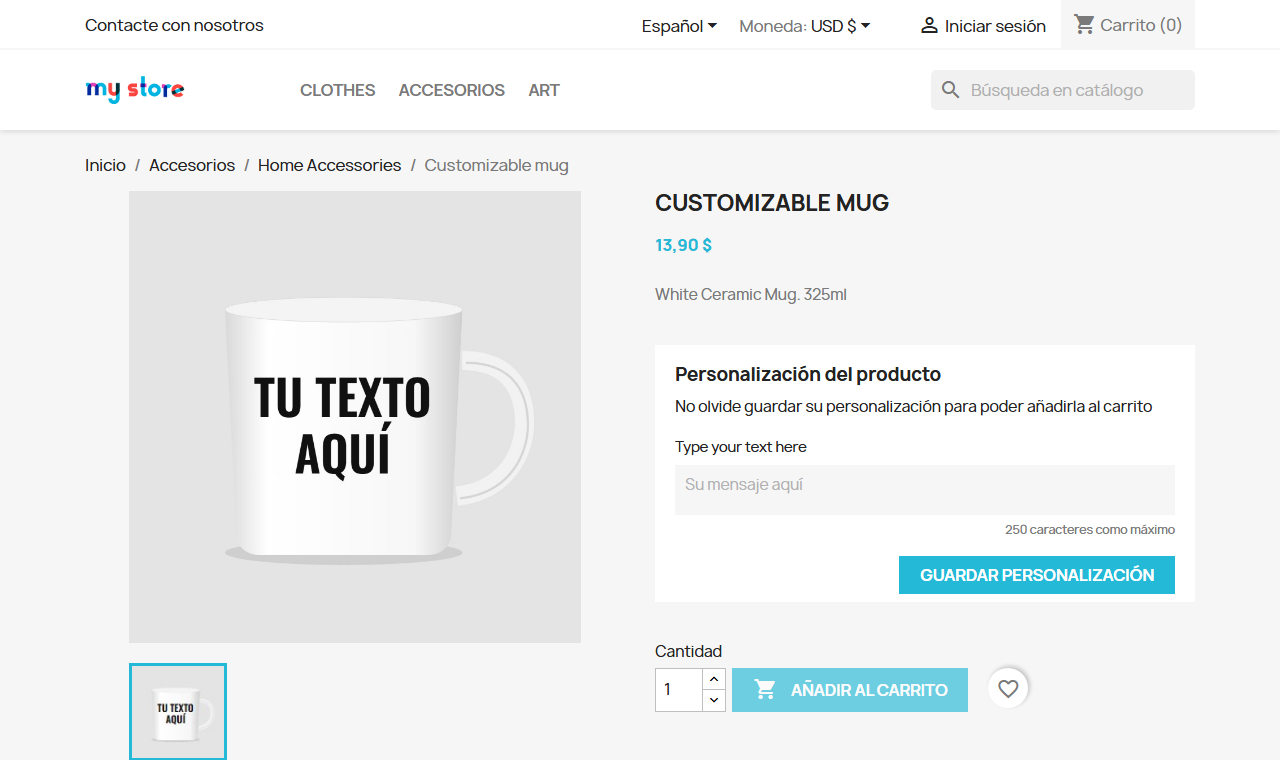Screen dimensions: 1280x760
Task: Open the ART menu
Action: coord(544,90)
